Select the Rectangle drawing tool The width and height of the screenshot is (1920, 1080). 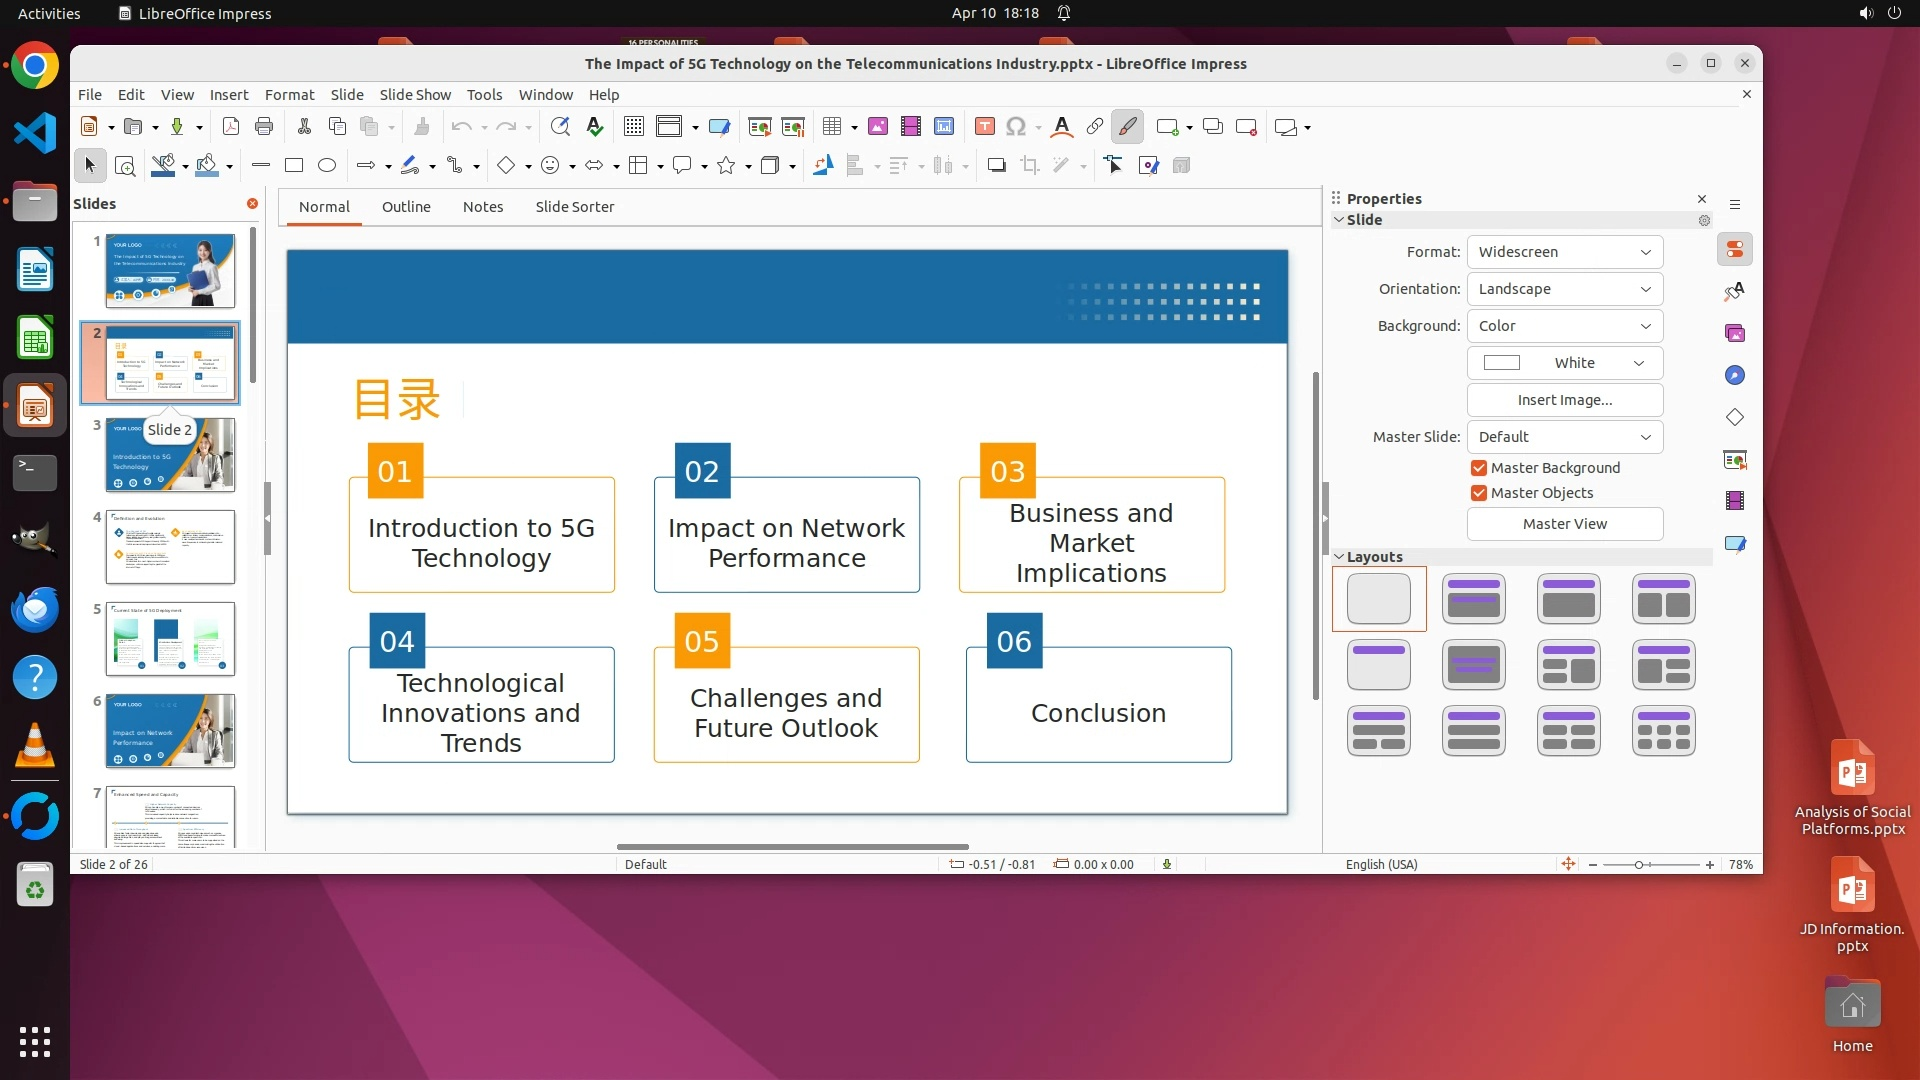tap(294, 166)
